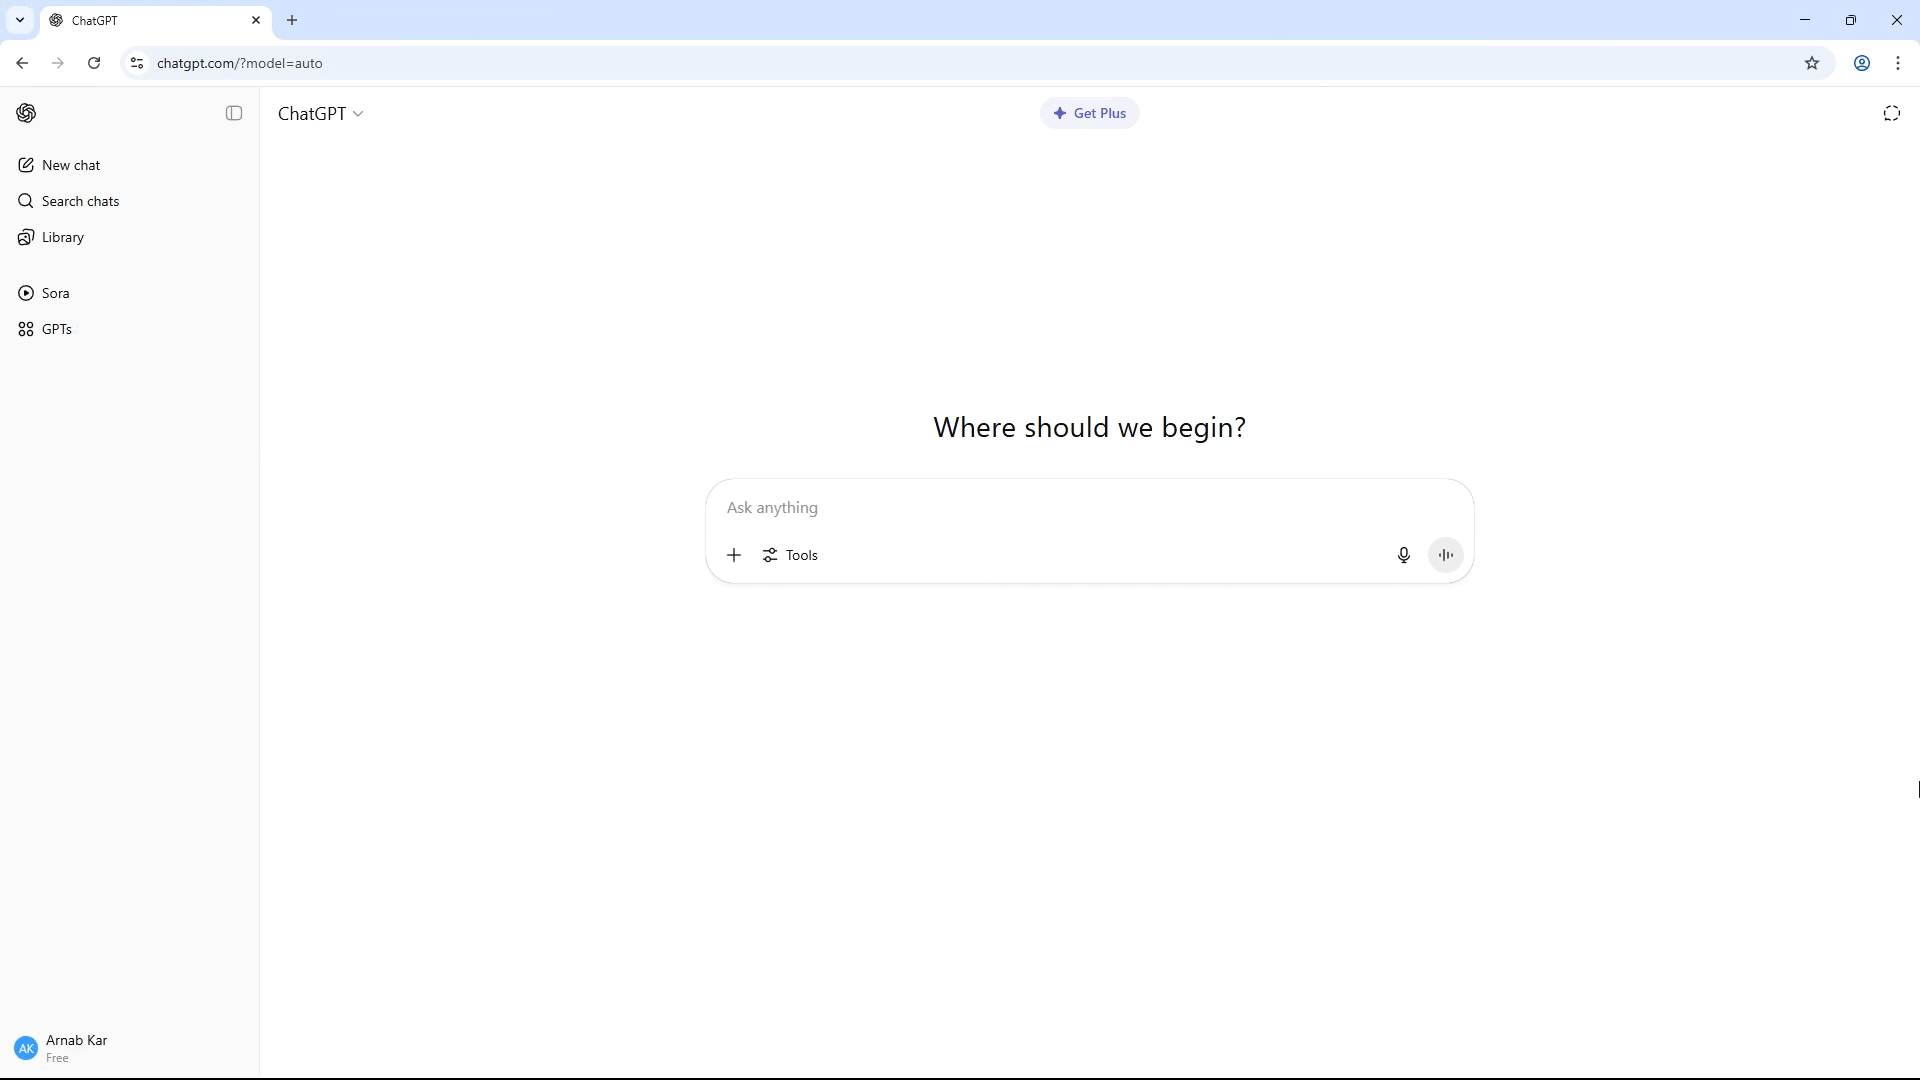The image size is (1920, 1080).
Task: Click the Ask anything input field
Action: point(1050,508)
